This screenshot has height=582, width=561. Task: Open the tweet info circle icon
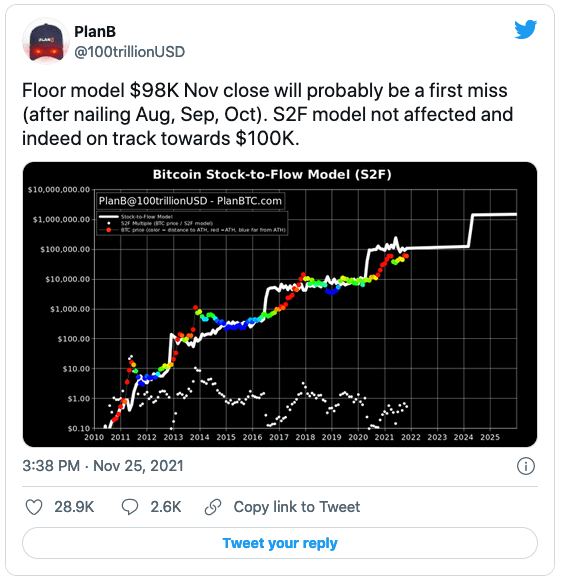[x=526, y=466]
